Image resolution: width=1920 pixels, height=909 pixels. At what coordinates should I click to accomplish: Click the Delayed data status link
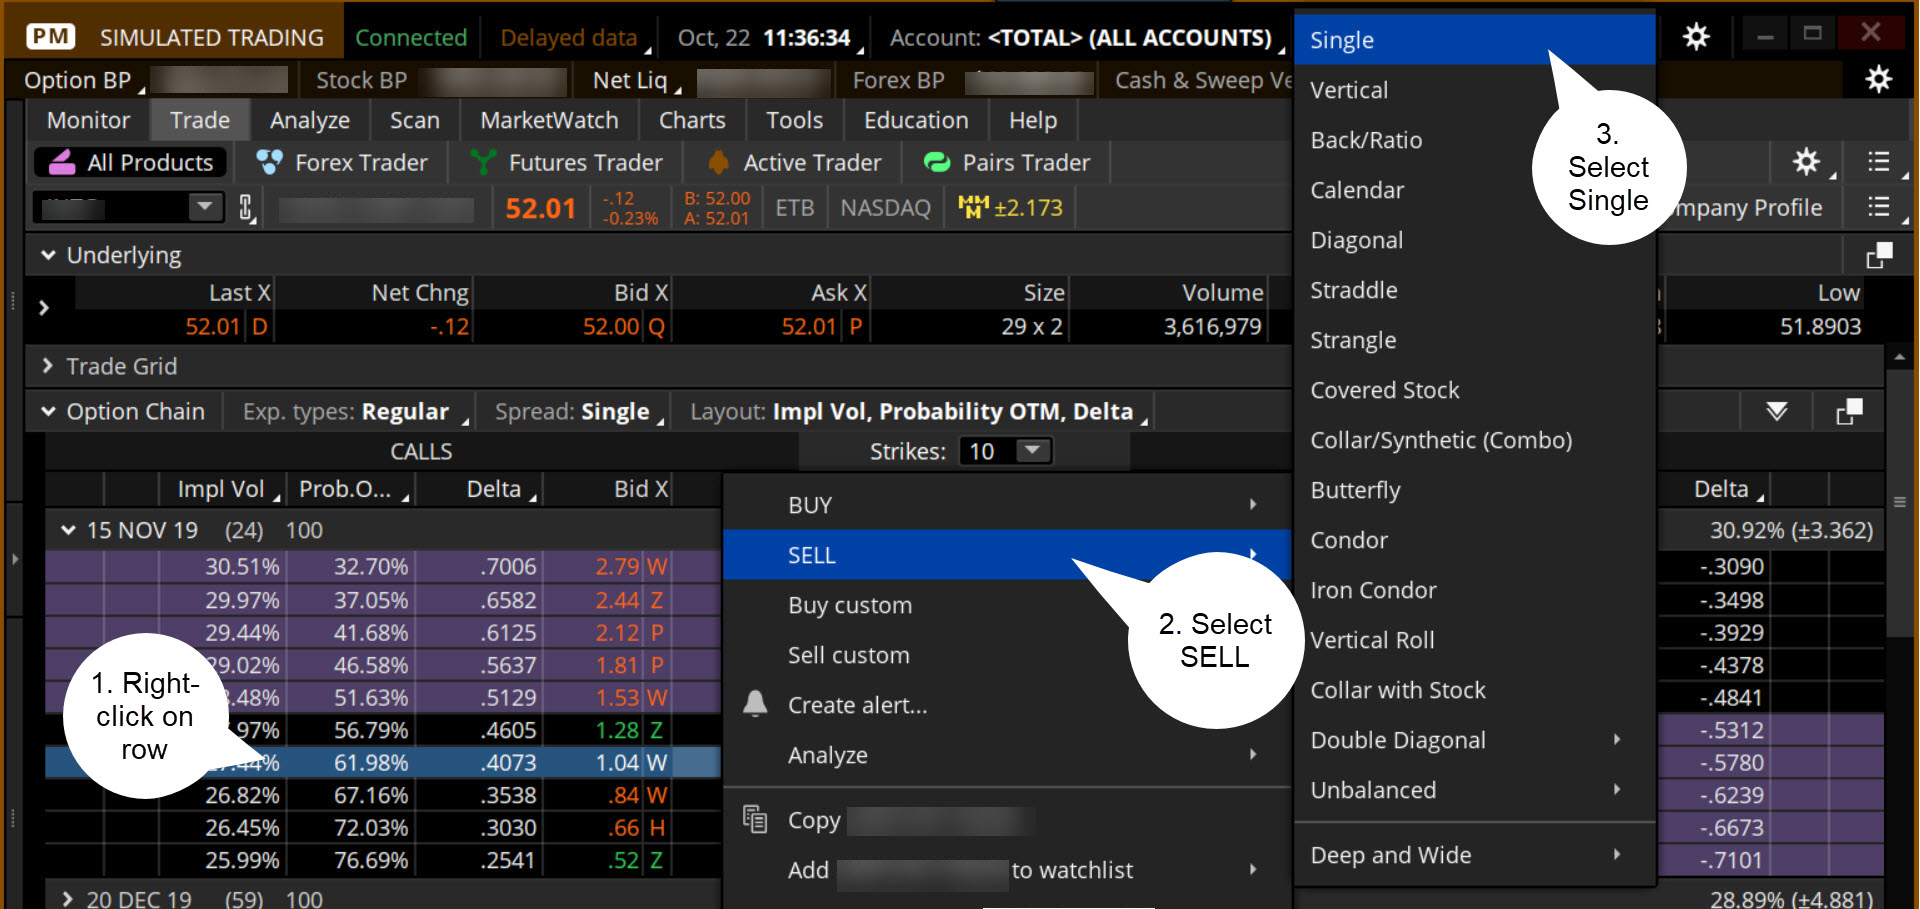click(568, 37)
